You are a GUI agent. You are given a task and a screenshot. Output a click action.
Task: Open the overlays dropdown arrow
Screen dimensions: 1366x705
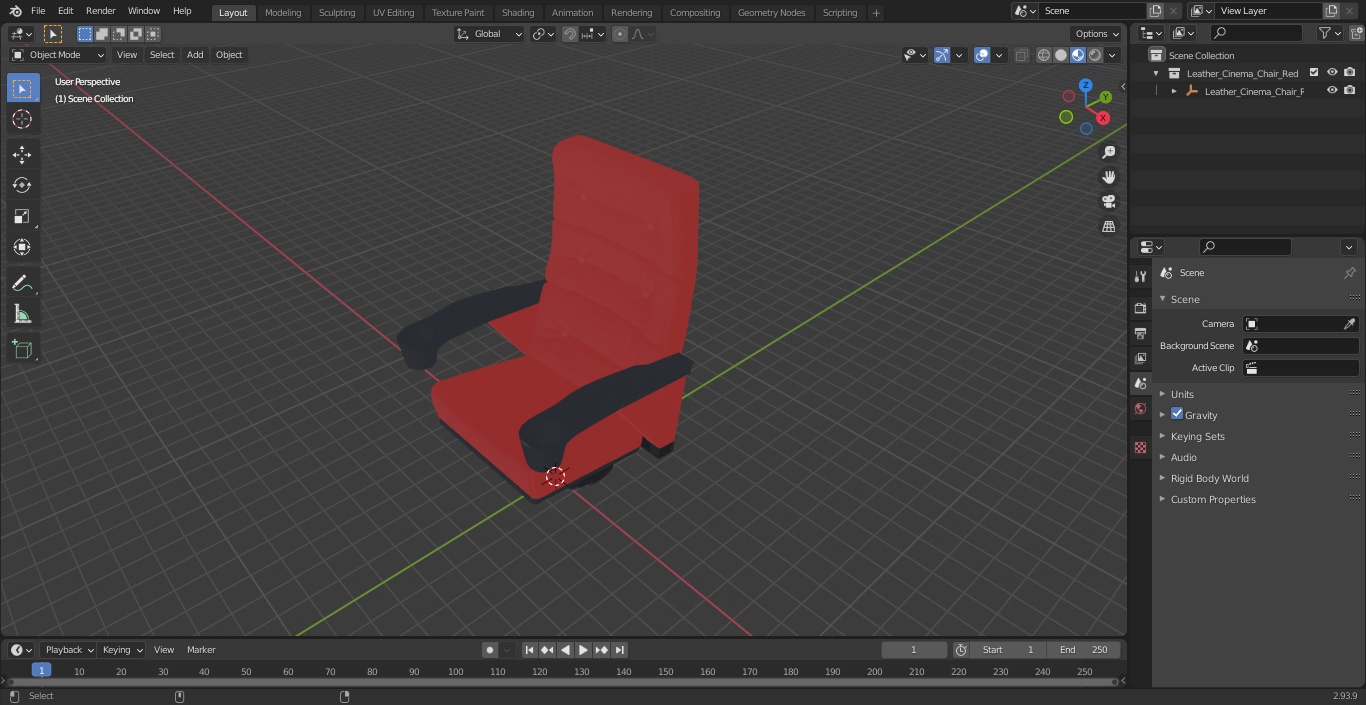(998, 55)
